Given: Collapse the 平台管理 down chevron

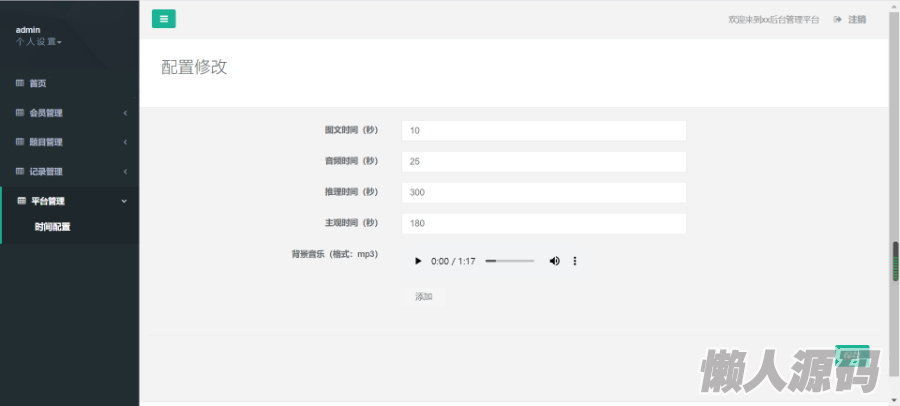Looking at the screenshot, I should pos(125,201).
